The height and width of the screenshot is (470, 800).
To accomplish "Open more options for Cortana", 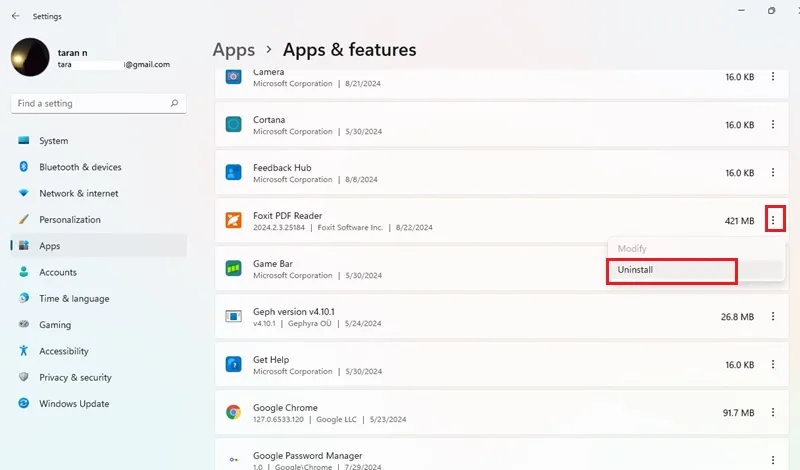I will (773, 125).
